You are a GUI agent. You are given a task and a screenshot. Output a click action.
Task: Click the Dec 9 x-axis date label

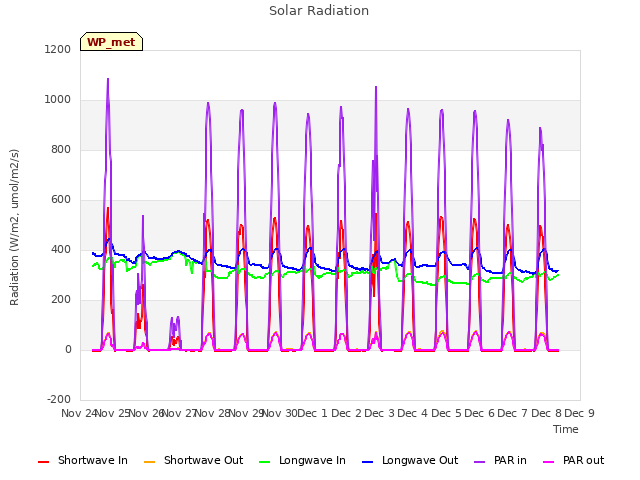[x=579, y=413]
